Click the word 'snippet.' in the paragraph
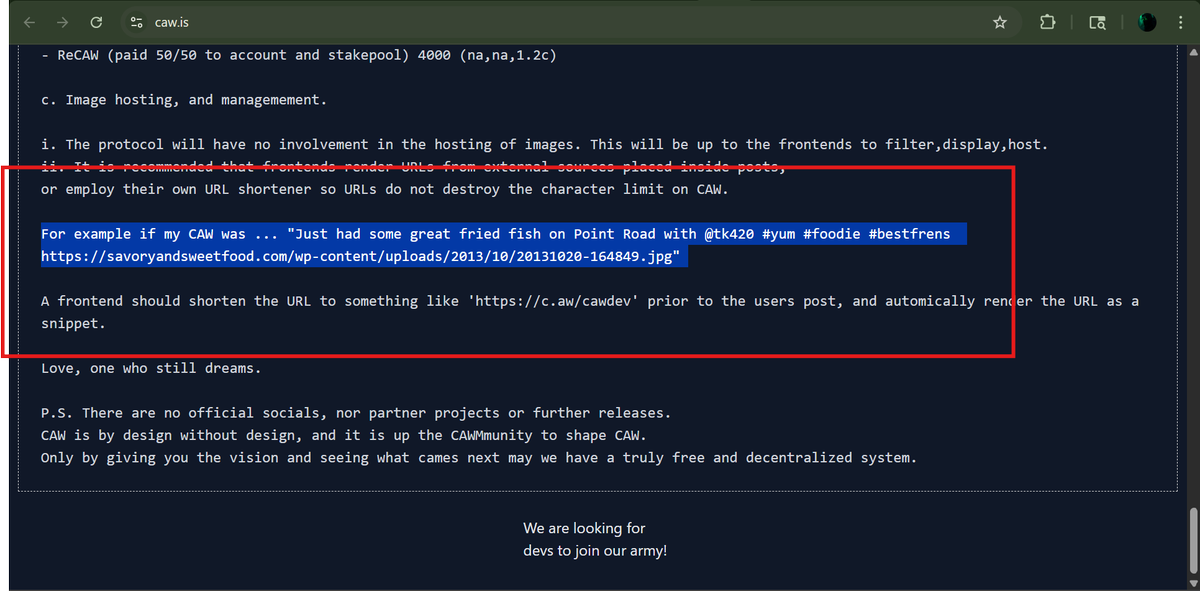Viewport: 1200px width, 591px height. point(73,324)
